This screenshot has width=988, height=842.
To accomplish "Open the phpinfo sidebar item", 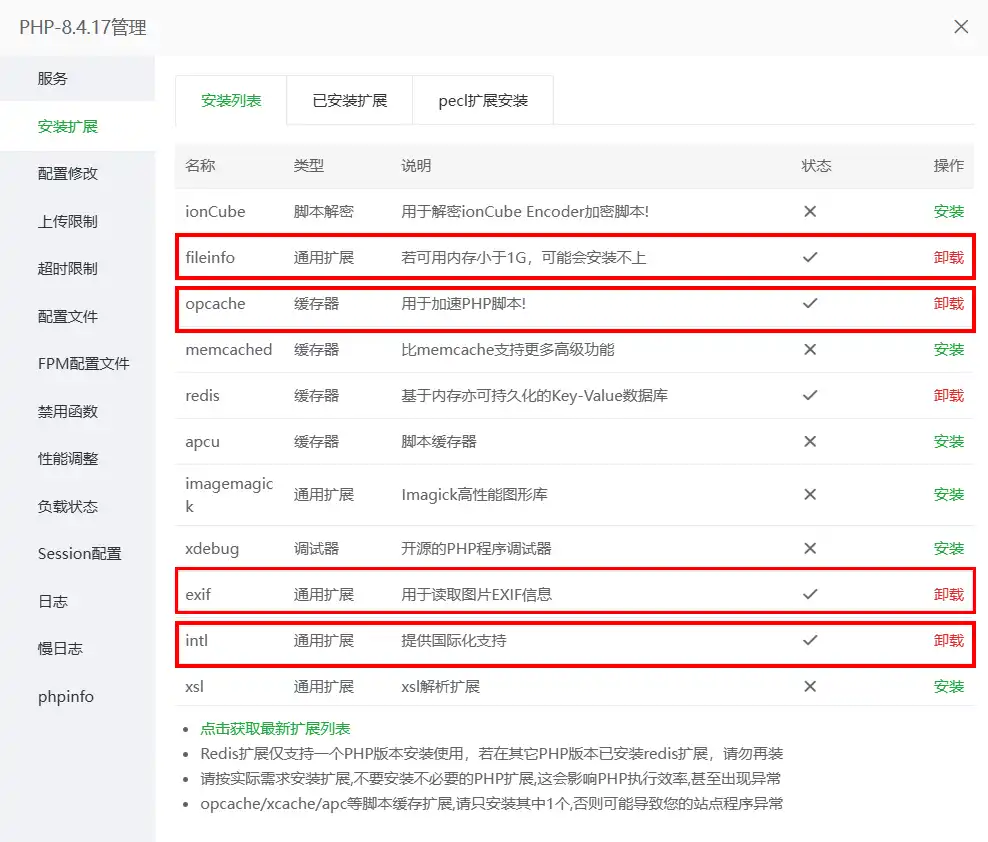I will pos(66,697).
